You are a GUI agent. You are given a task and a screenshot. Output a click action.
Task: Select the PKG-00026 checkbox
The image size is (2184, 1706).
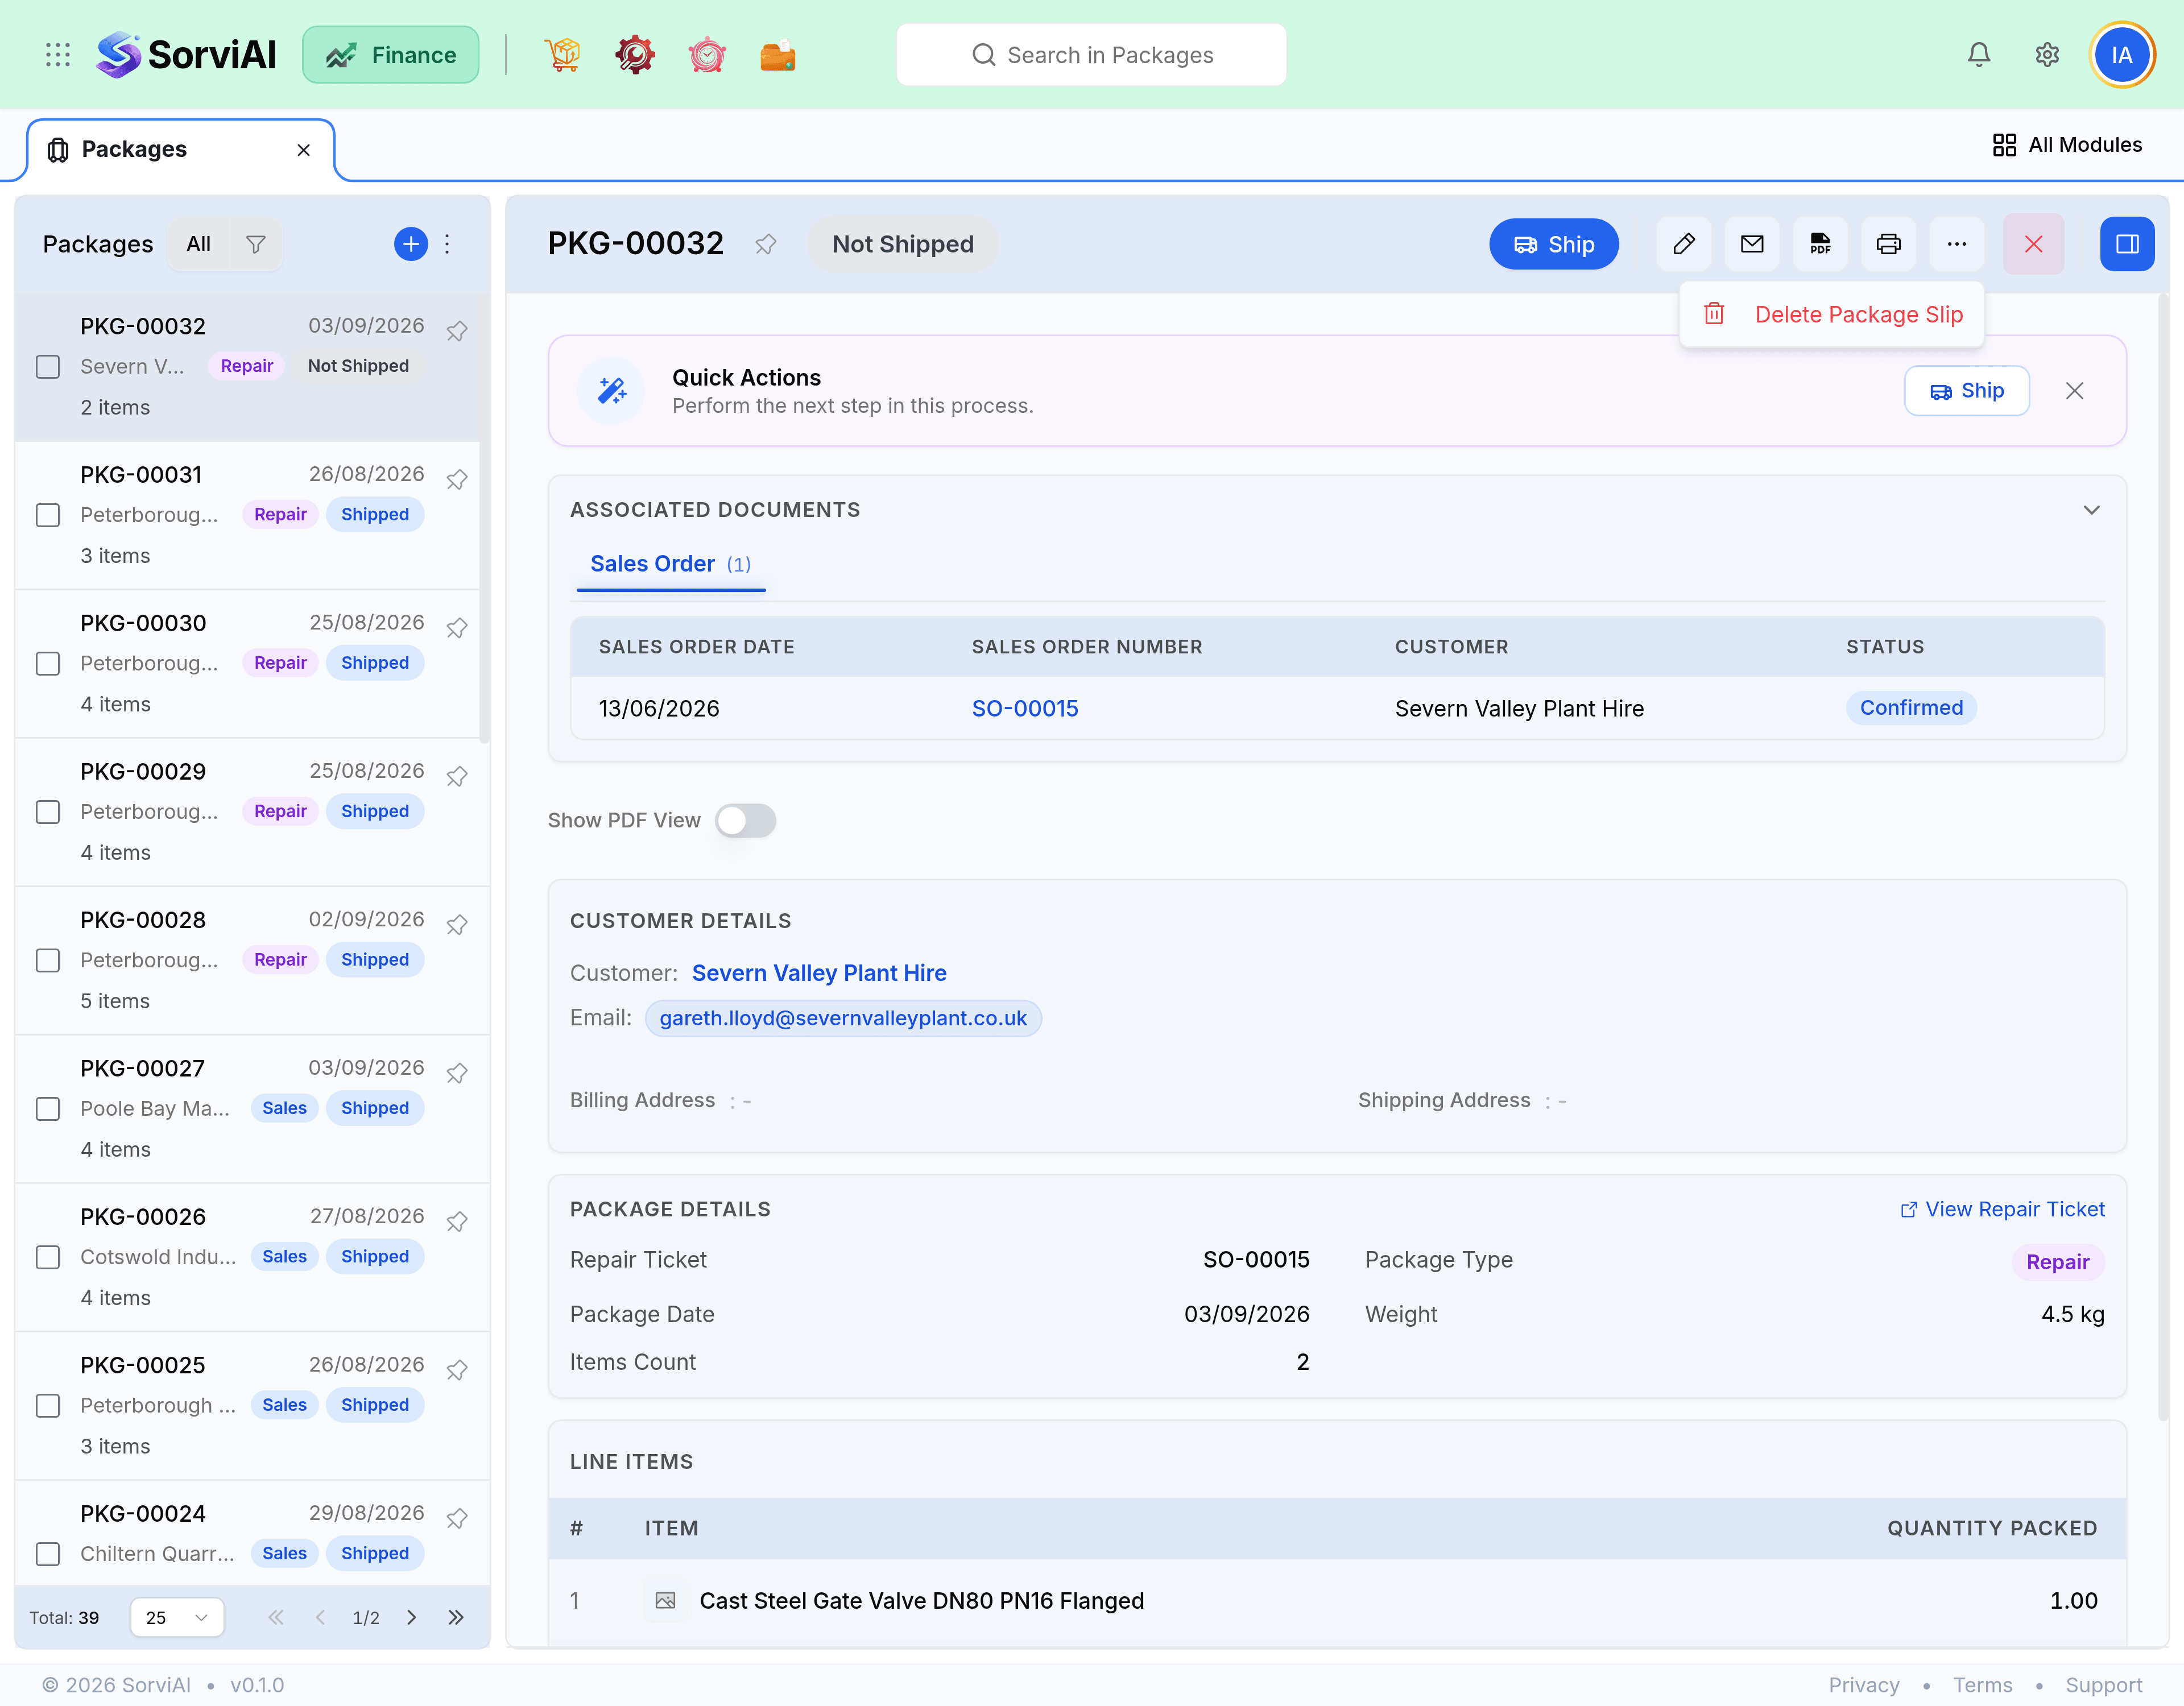pyautogui.click(x=48, y=1258)
